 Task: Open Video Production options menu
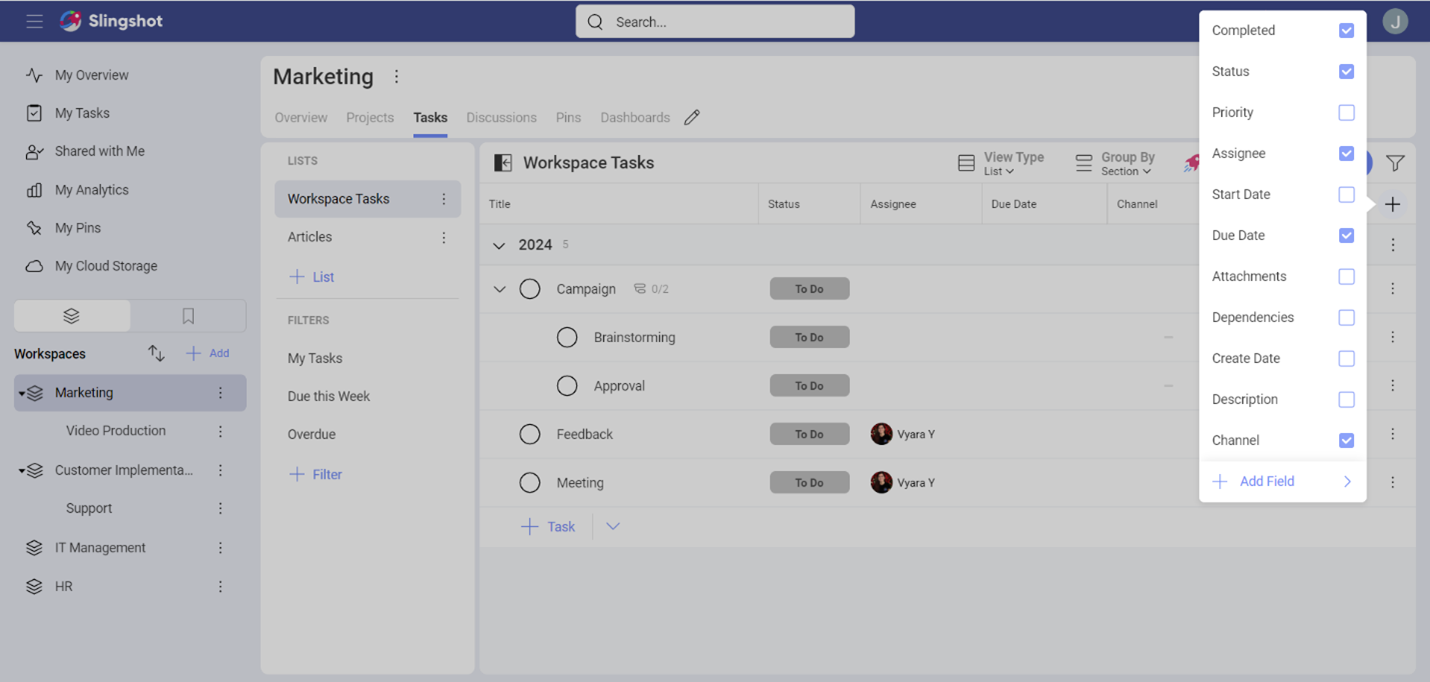[221, 431]
